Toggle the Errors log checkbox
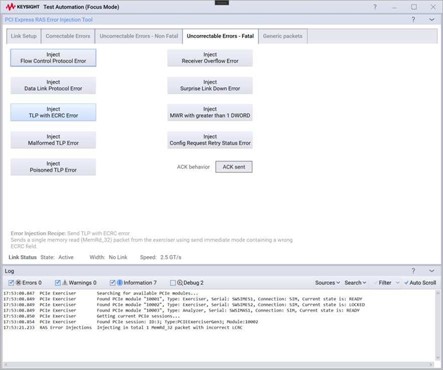This screenshot has width=443, height=370. (x=11, y=283)
